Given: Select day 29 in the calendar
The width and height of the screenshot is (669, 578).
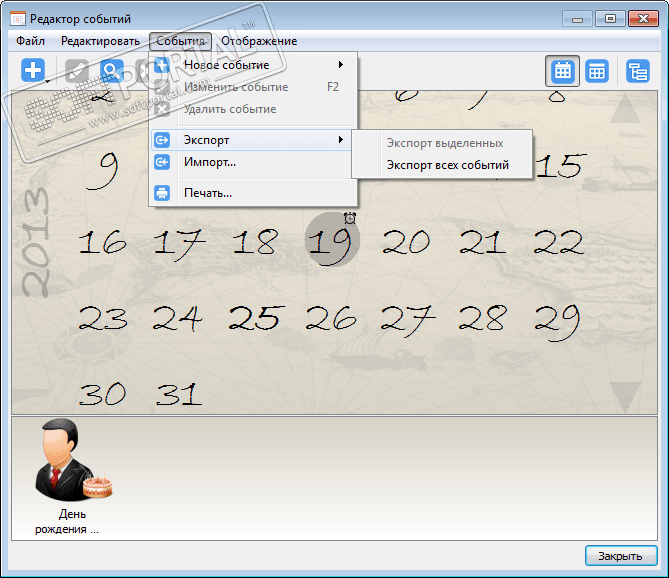Looking at the screenshot, I should point(557,322).
